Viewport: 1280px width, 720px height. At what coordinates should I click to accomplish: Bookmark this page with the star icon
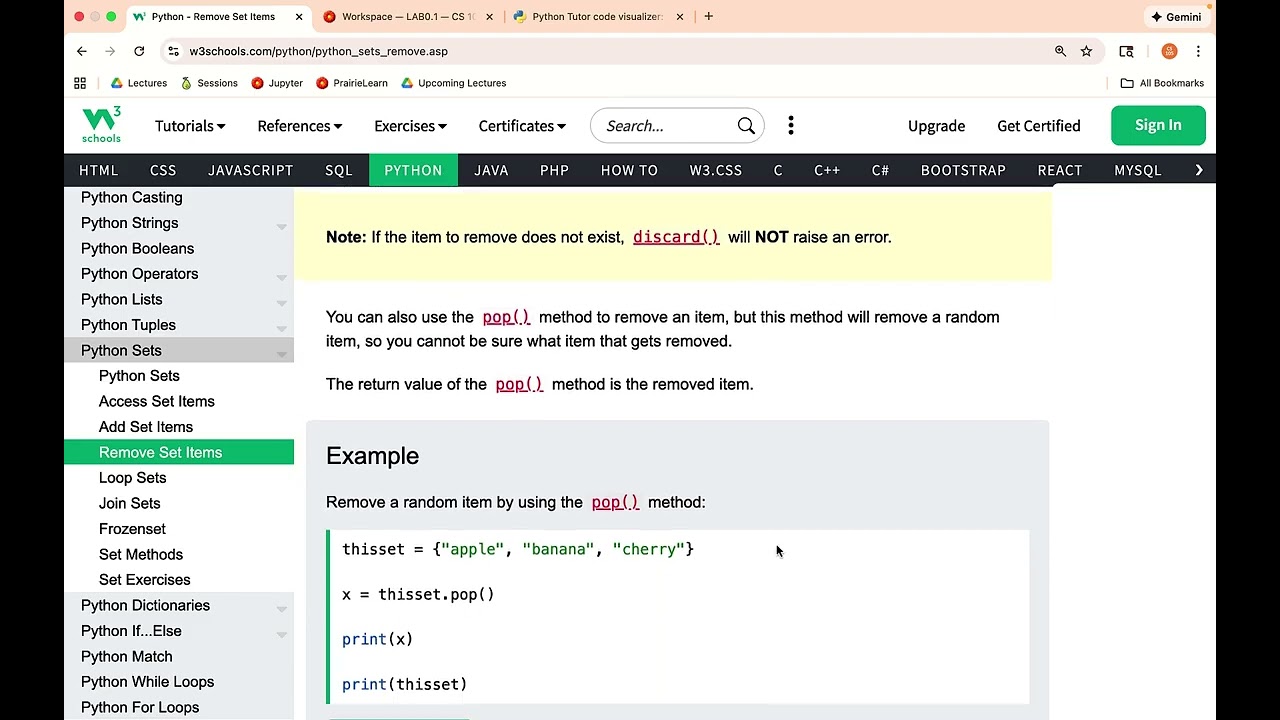pos(1086,51)
